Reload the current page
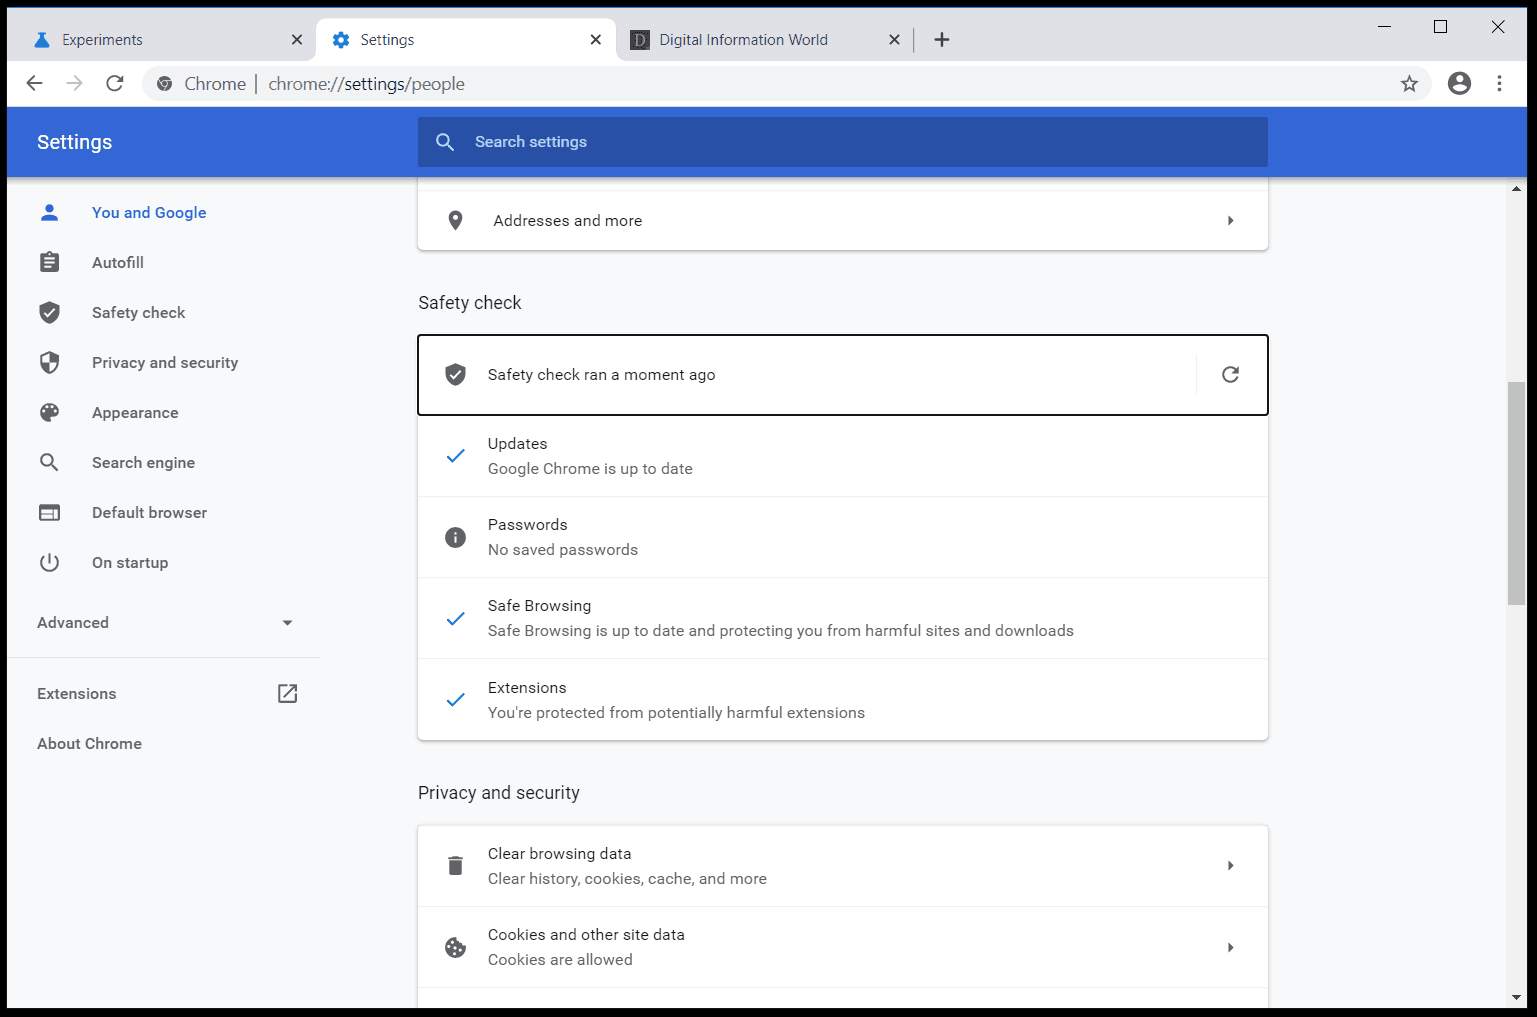The height and width of the screenshot is (1017, 1537). [115, 83]
